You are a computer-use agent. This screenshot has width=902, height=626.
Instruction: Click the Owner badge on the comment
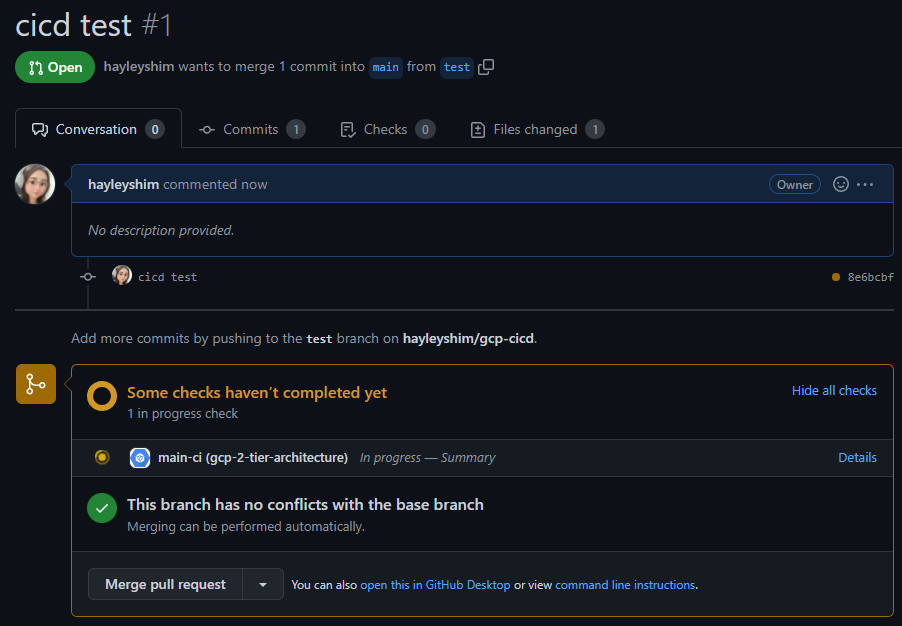pyautogui.click(x=794, y=184)
